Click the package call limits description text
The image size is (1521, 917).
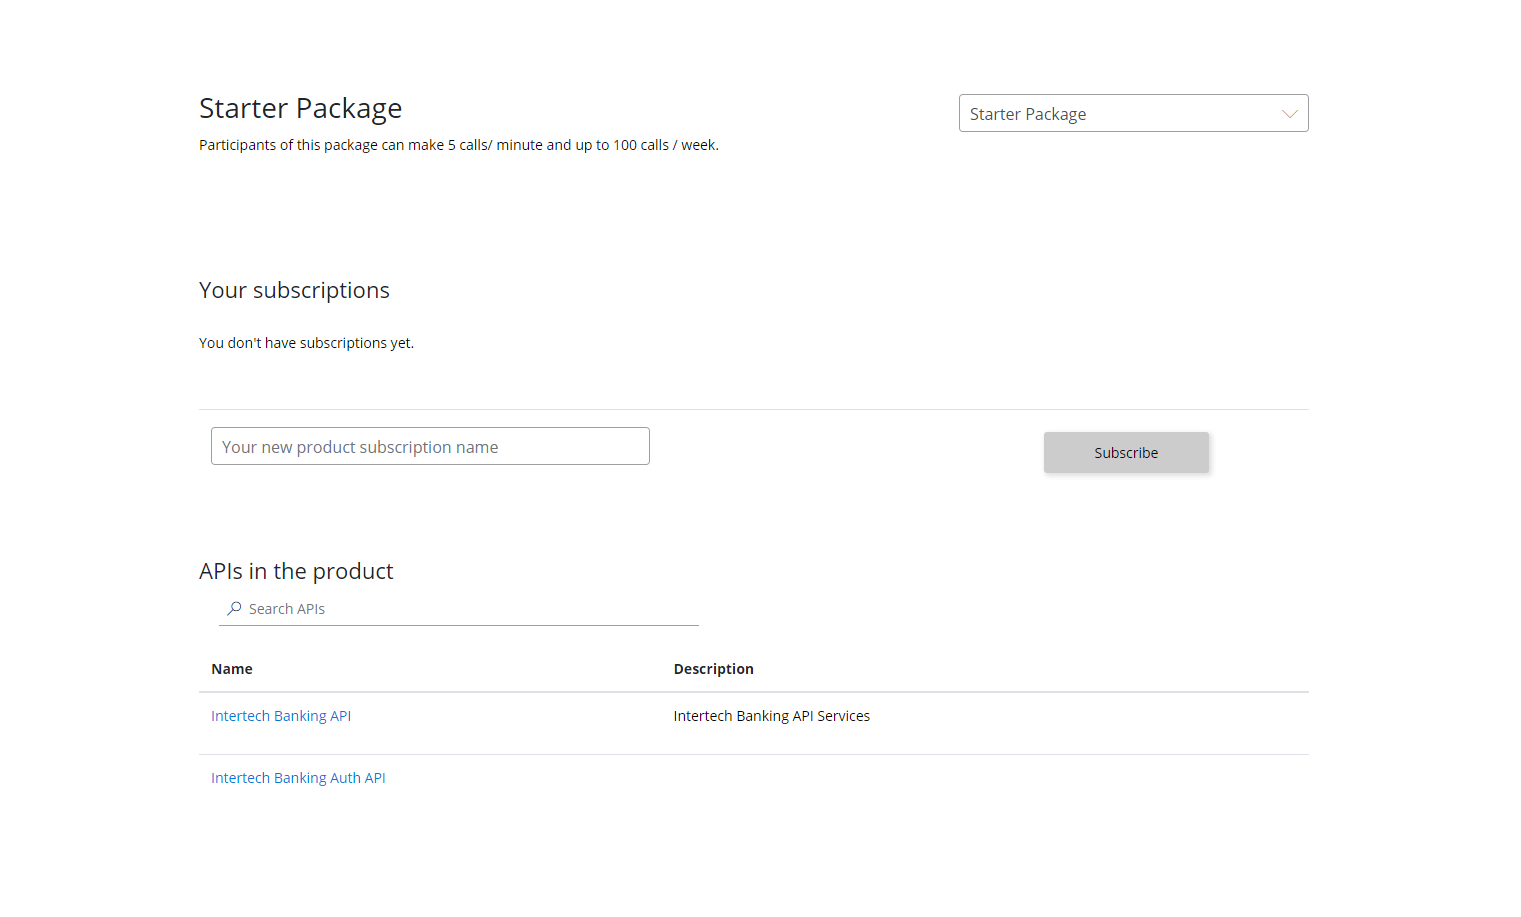click(458, 145)
